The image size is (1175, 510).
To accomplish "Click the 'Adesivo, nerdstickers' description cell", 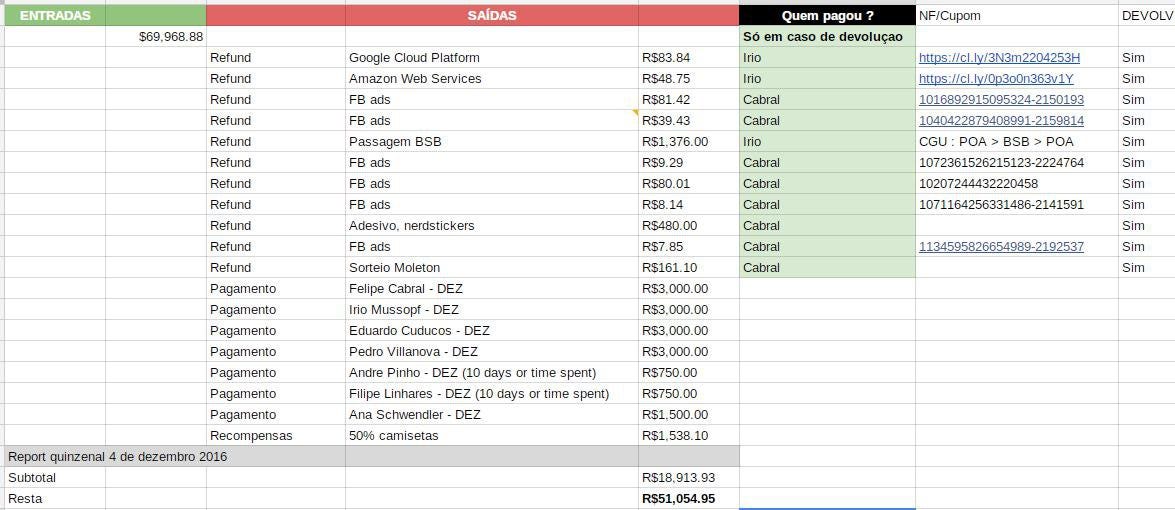I will point(491,226).
